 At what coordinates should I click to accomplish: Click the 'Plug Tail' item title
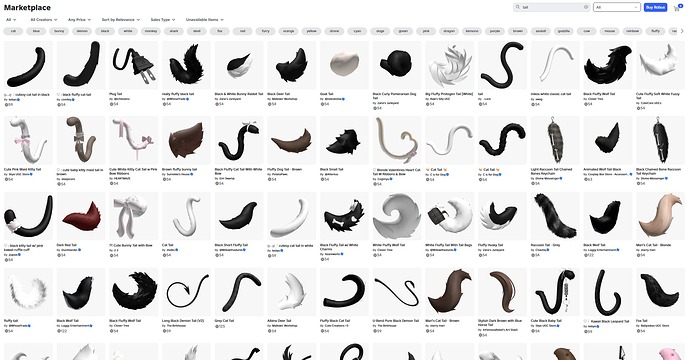click(115, 94)
